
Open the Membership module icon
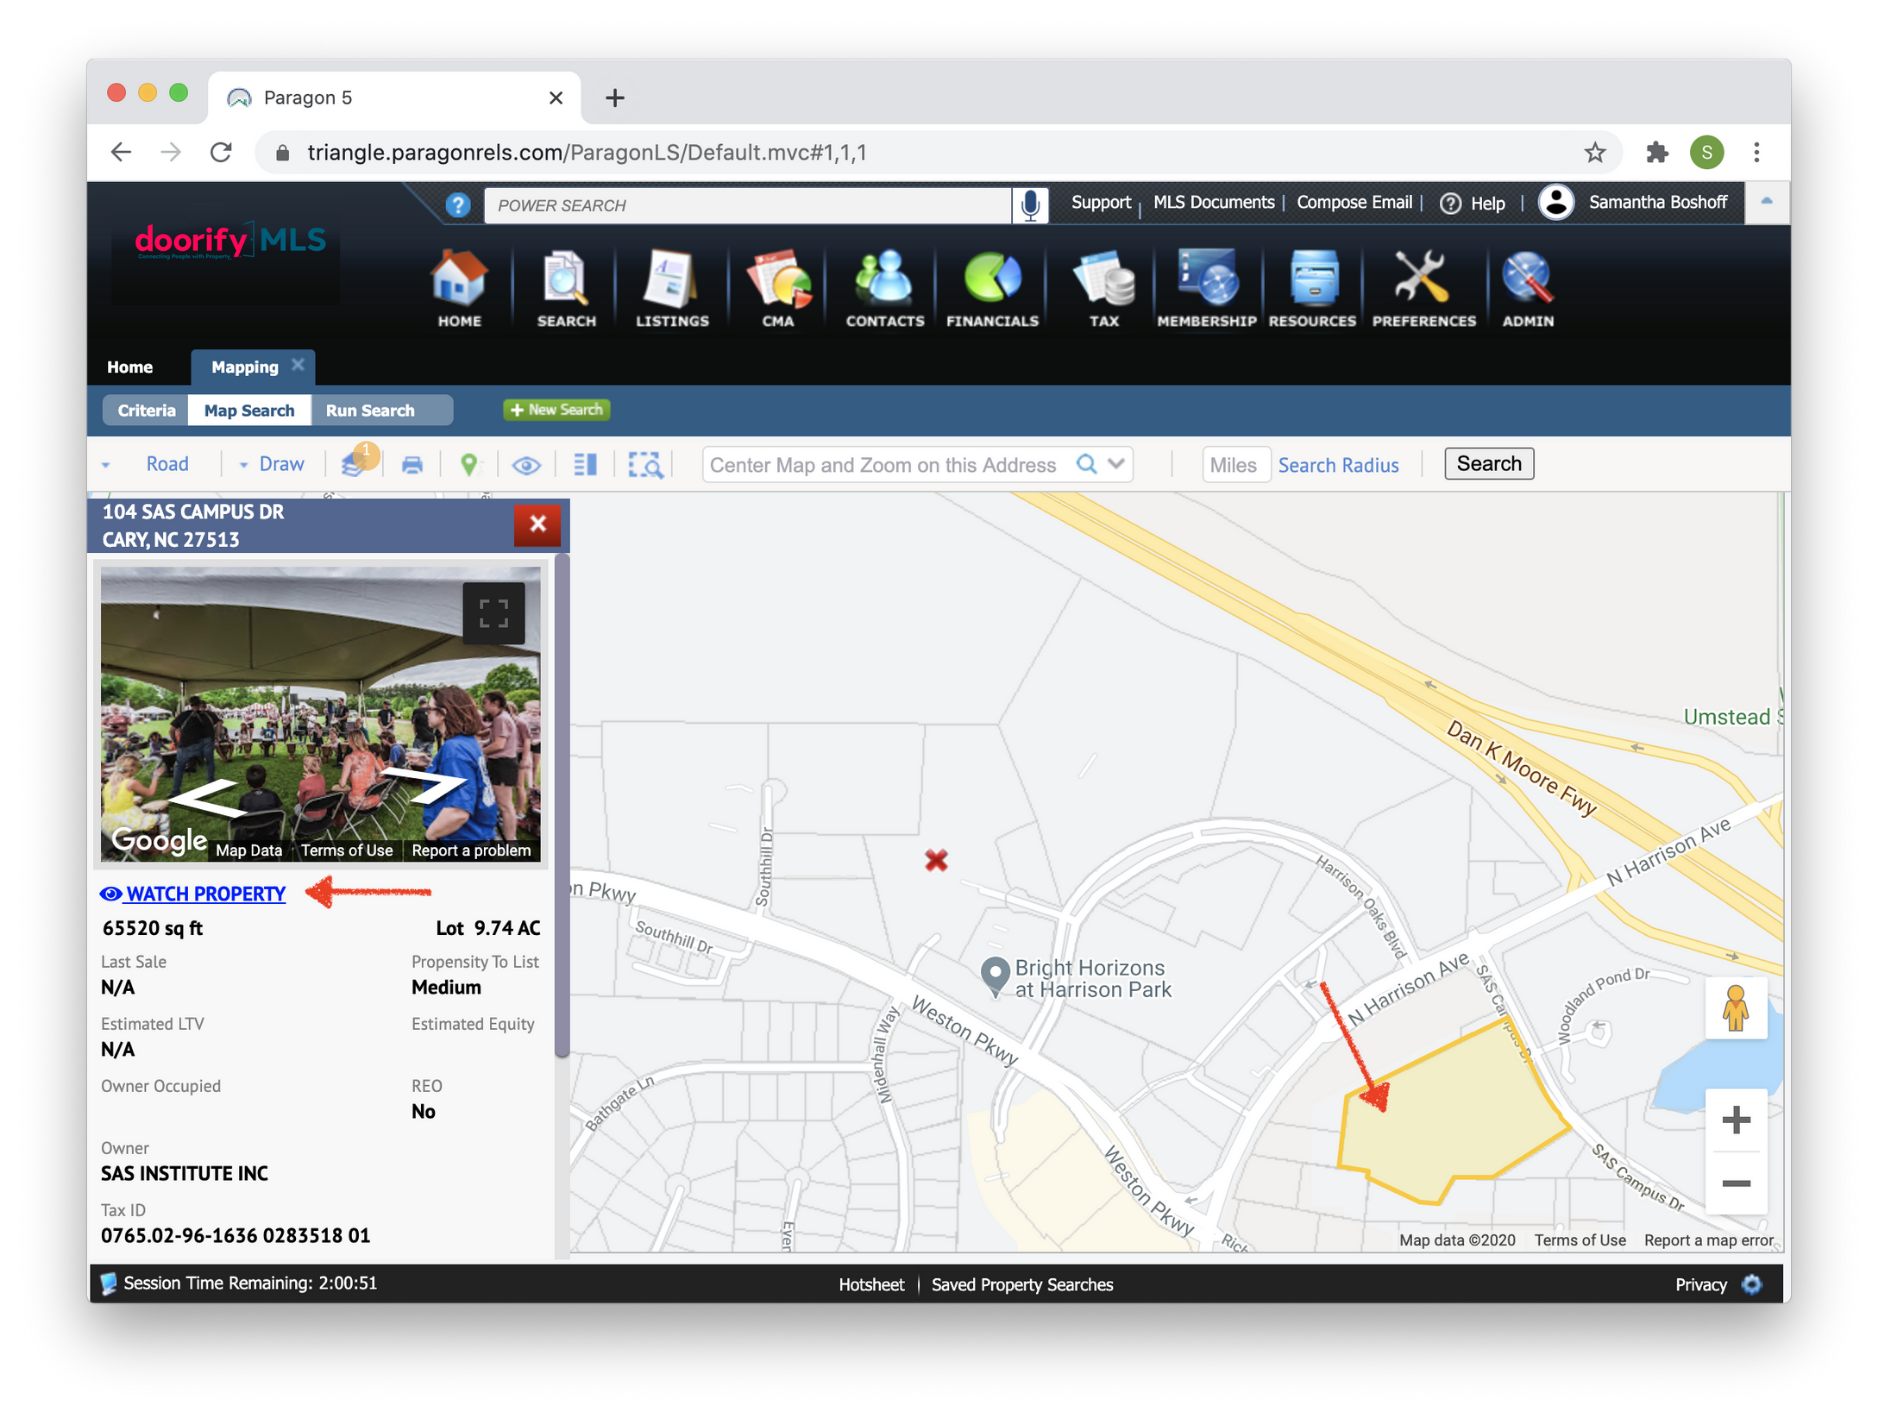(x=1206, y=288)
